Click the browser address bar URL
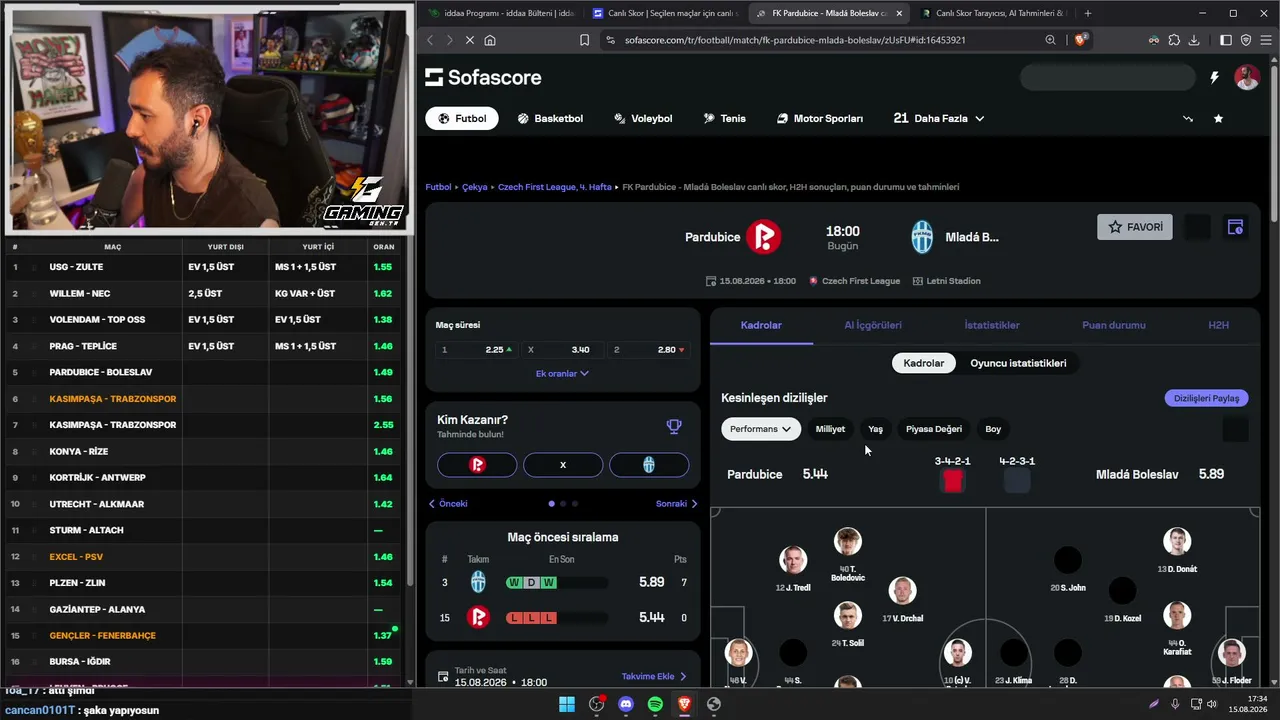 (x=795, y=40)
